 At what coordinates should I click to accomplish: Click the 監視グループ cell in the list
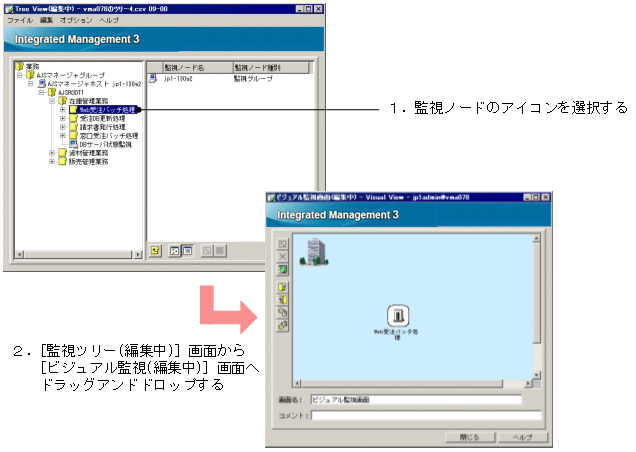(x=253, y=78)
